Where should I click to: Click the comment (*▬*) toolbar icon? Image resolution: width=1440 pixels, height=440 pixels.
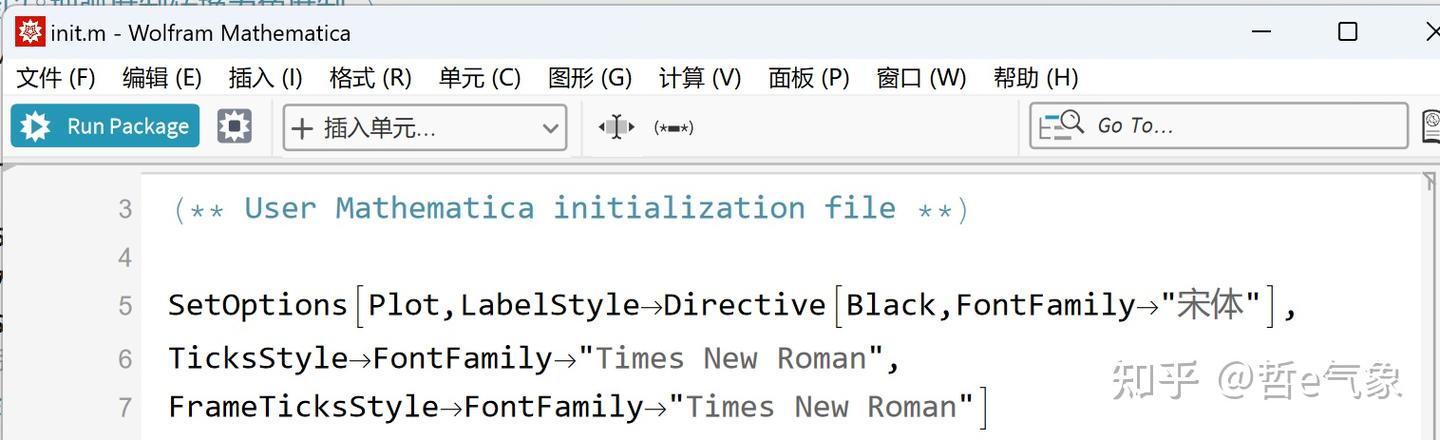click(x=673, y=128)
